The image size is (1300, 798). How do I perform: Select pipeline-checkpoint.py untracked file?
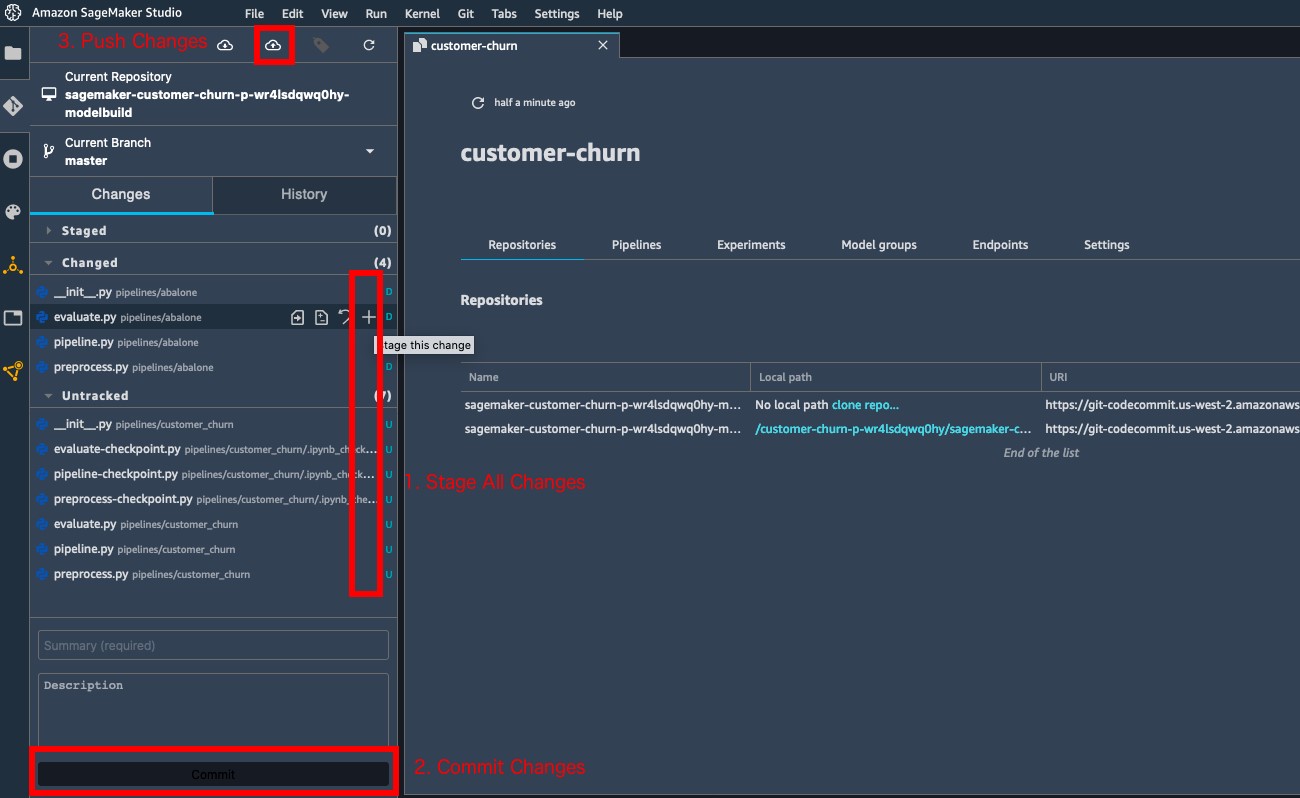pos(213,474)
